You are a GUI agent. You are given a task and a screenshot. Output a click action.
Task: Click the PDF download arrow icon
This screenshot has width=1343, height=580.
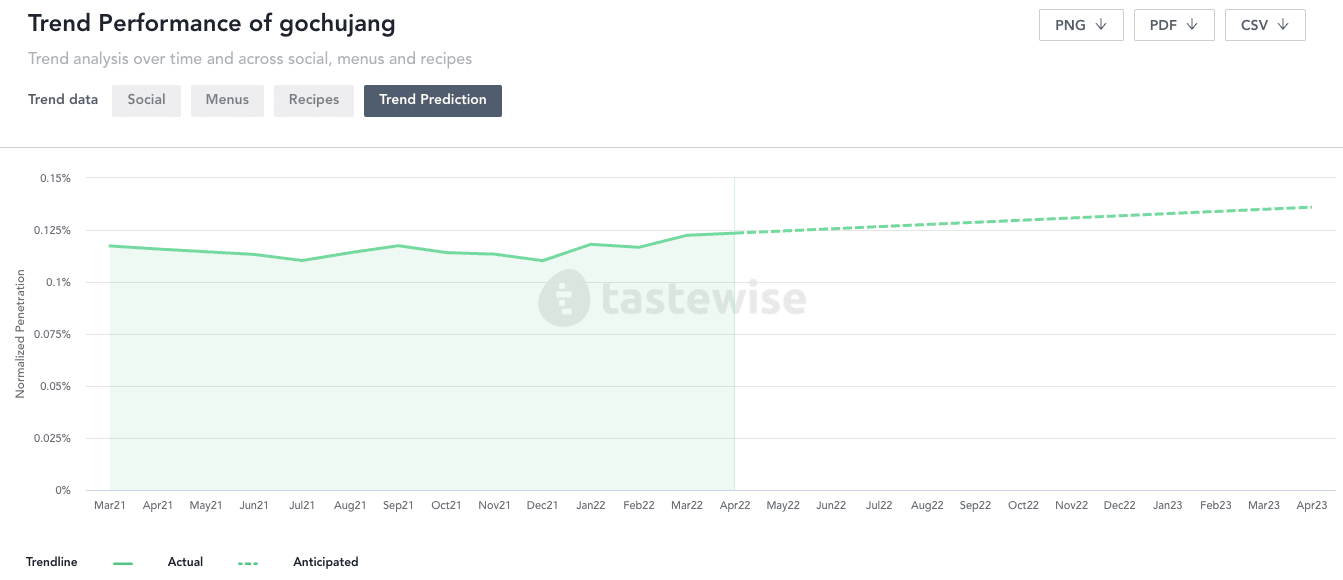coord(1192,25)
